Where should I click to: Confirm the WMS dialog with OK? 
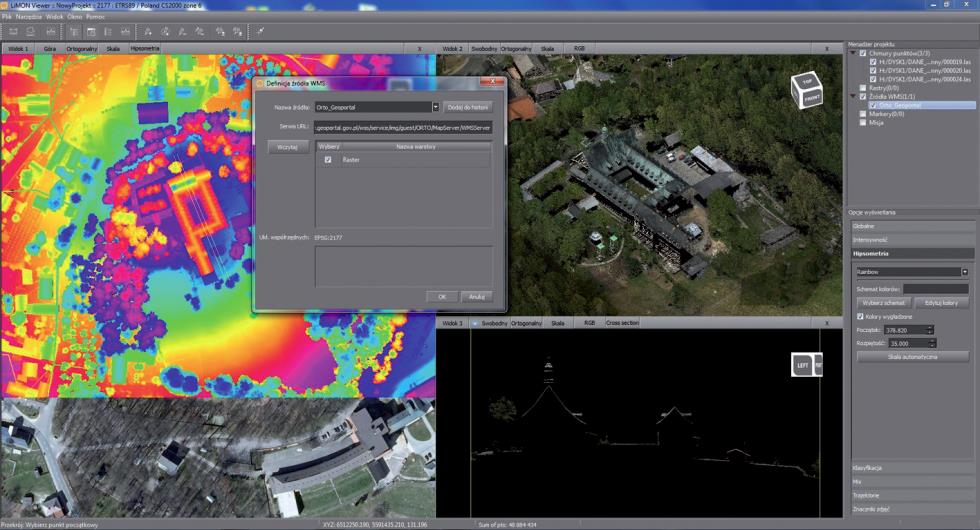tap(442, 297)
